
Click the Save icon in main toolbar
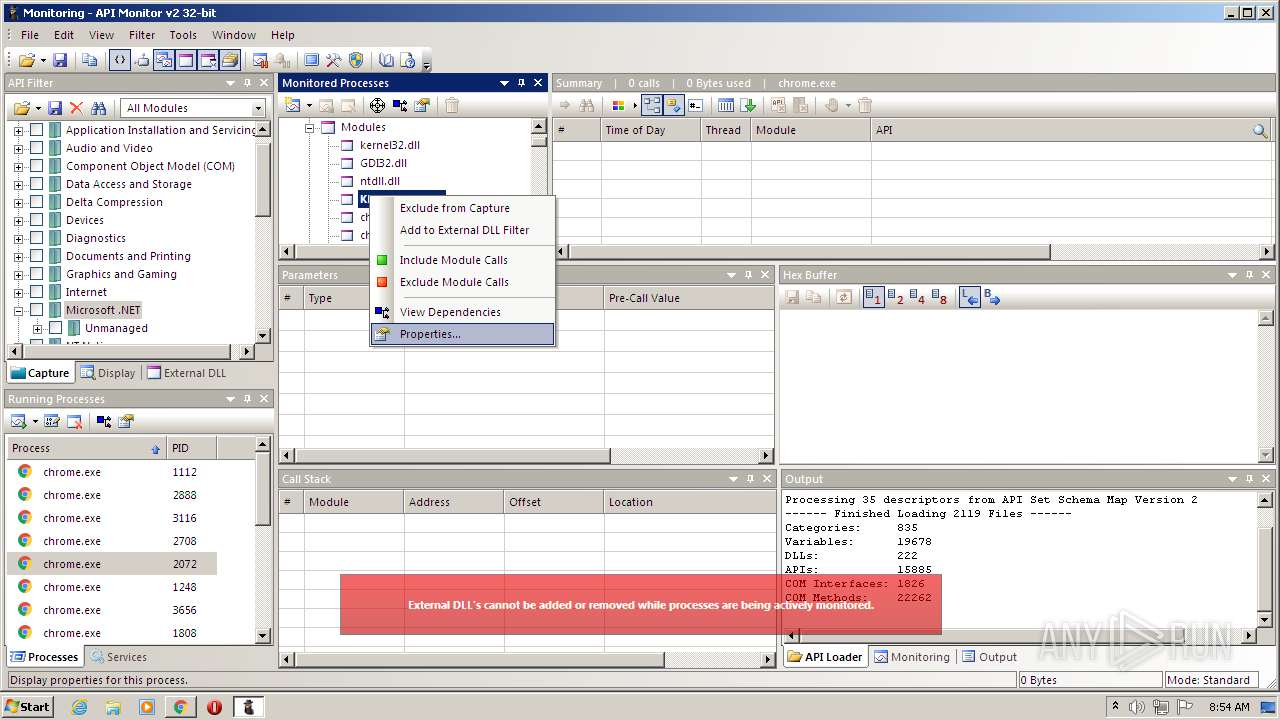coord(60,60)
